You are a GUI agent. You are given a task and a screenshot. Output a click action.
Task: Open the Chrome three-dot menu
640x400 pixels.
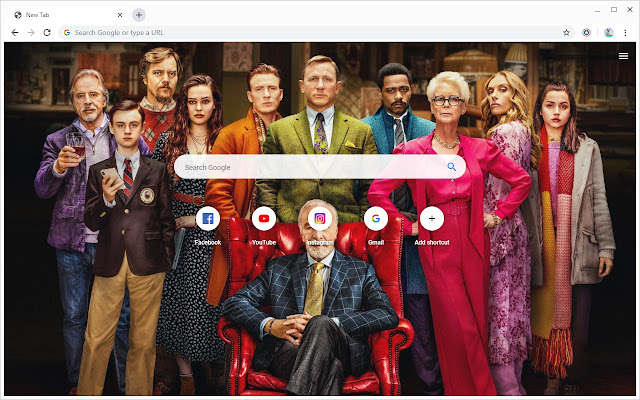pos(625,32)
